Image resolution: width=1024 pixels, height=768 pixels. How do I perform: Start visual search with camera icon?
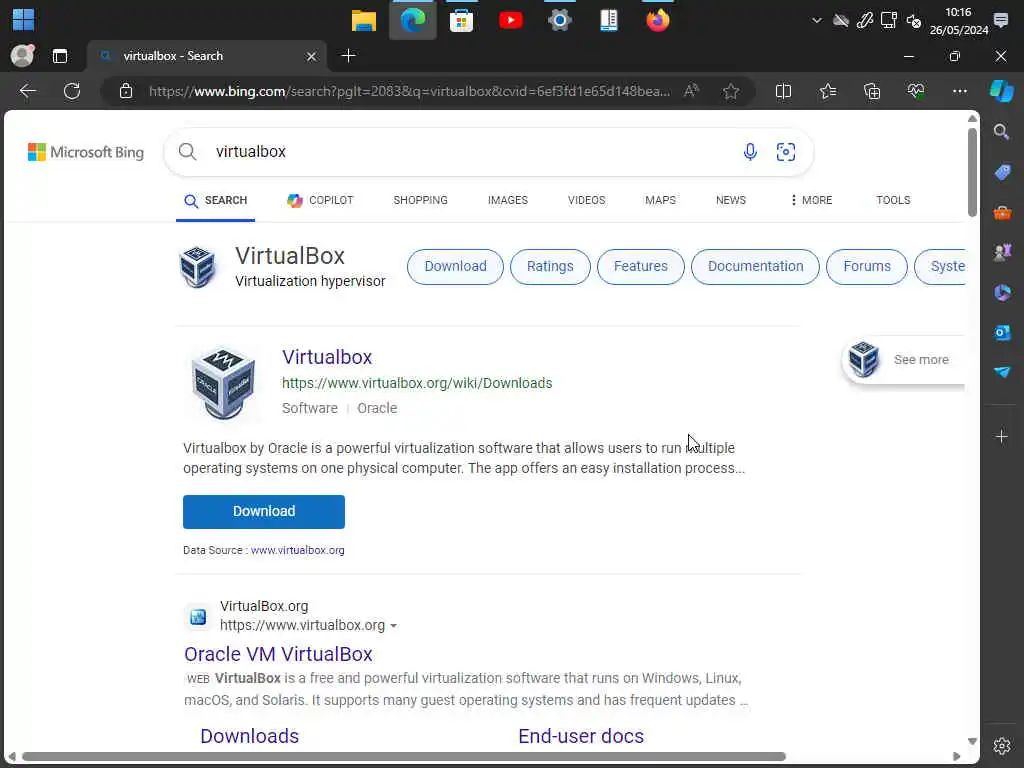click(x=786, y=152)
